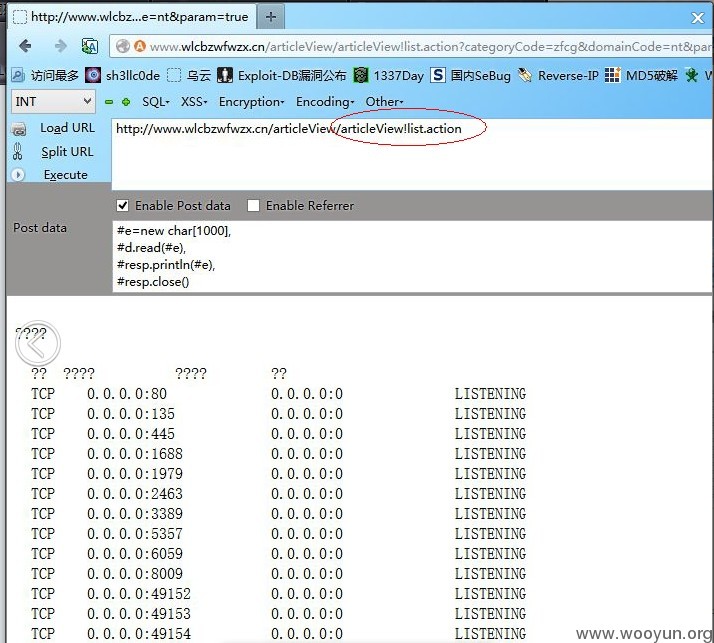714x643 pixels.
Task: Click the Execute button
Action: click(x=66, y=175)
